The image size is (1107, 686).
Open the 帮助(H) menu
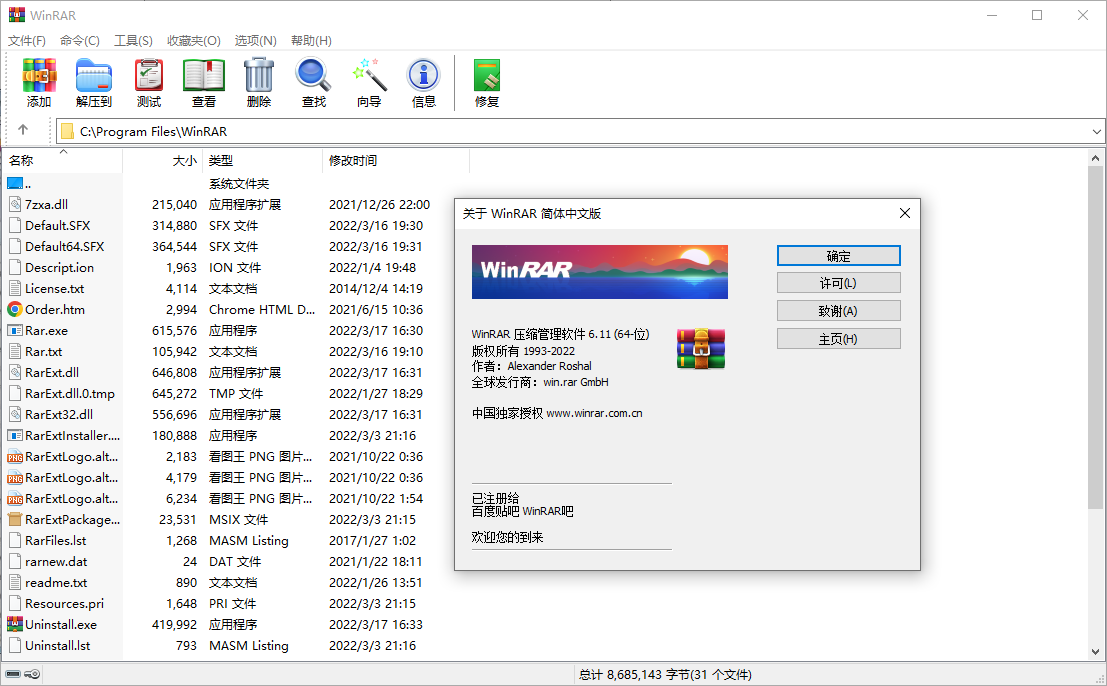pyautogui.click(x=311, y=41)
